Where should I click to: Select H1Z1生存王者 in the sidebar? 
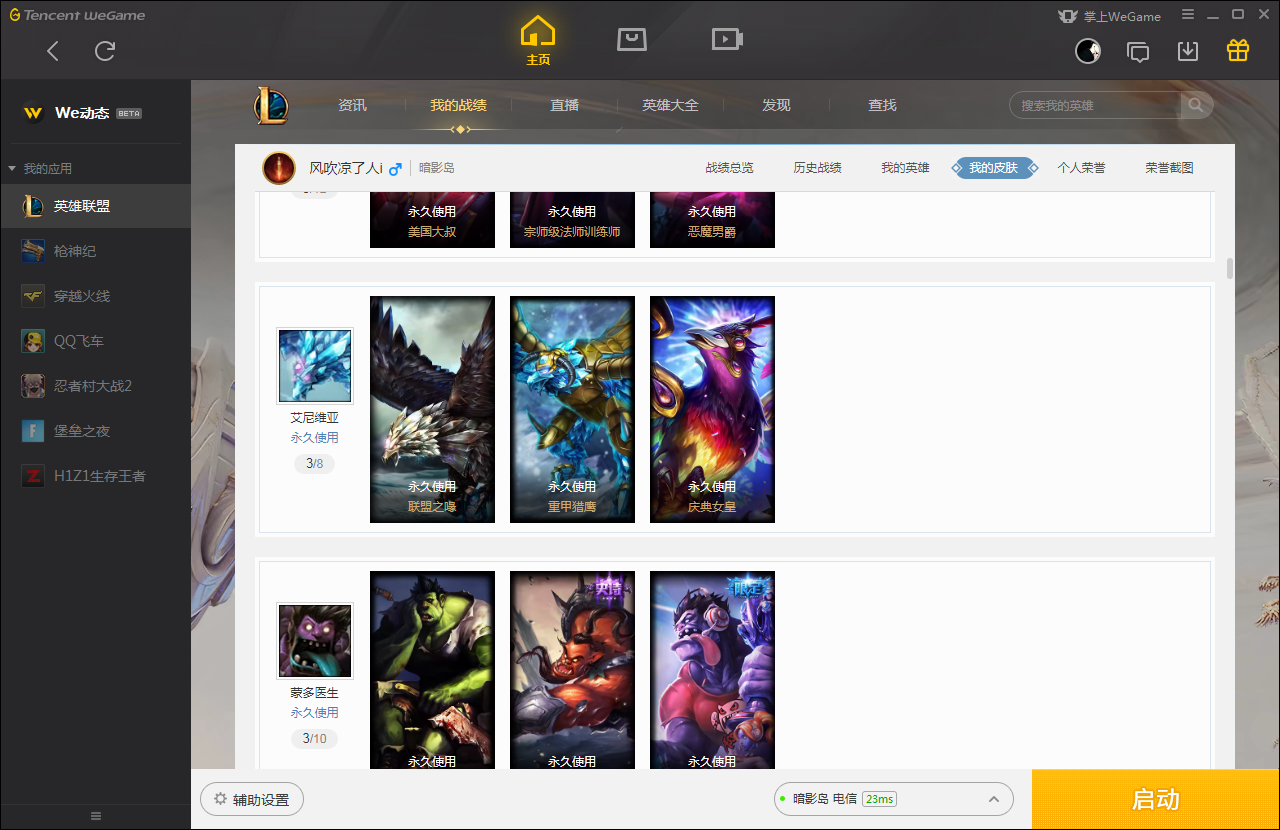[x=95, y=476]
